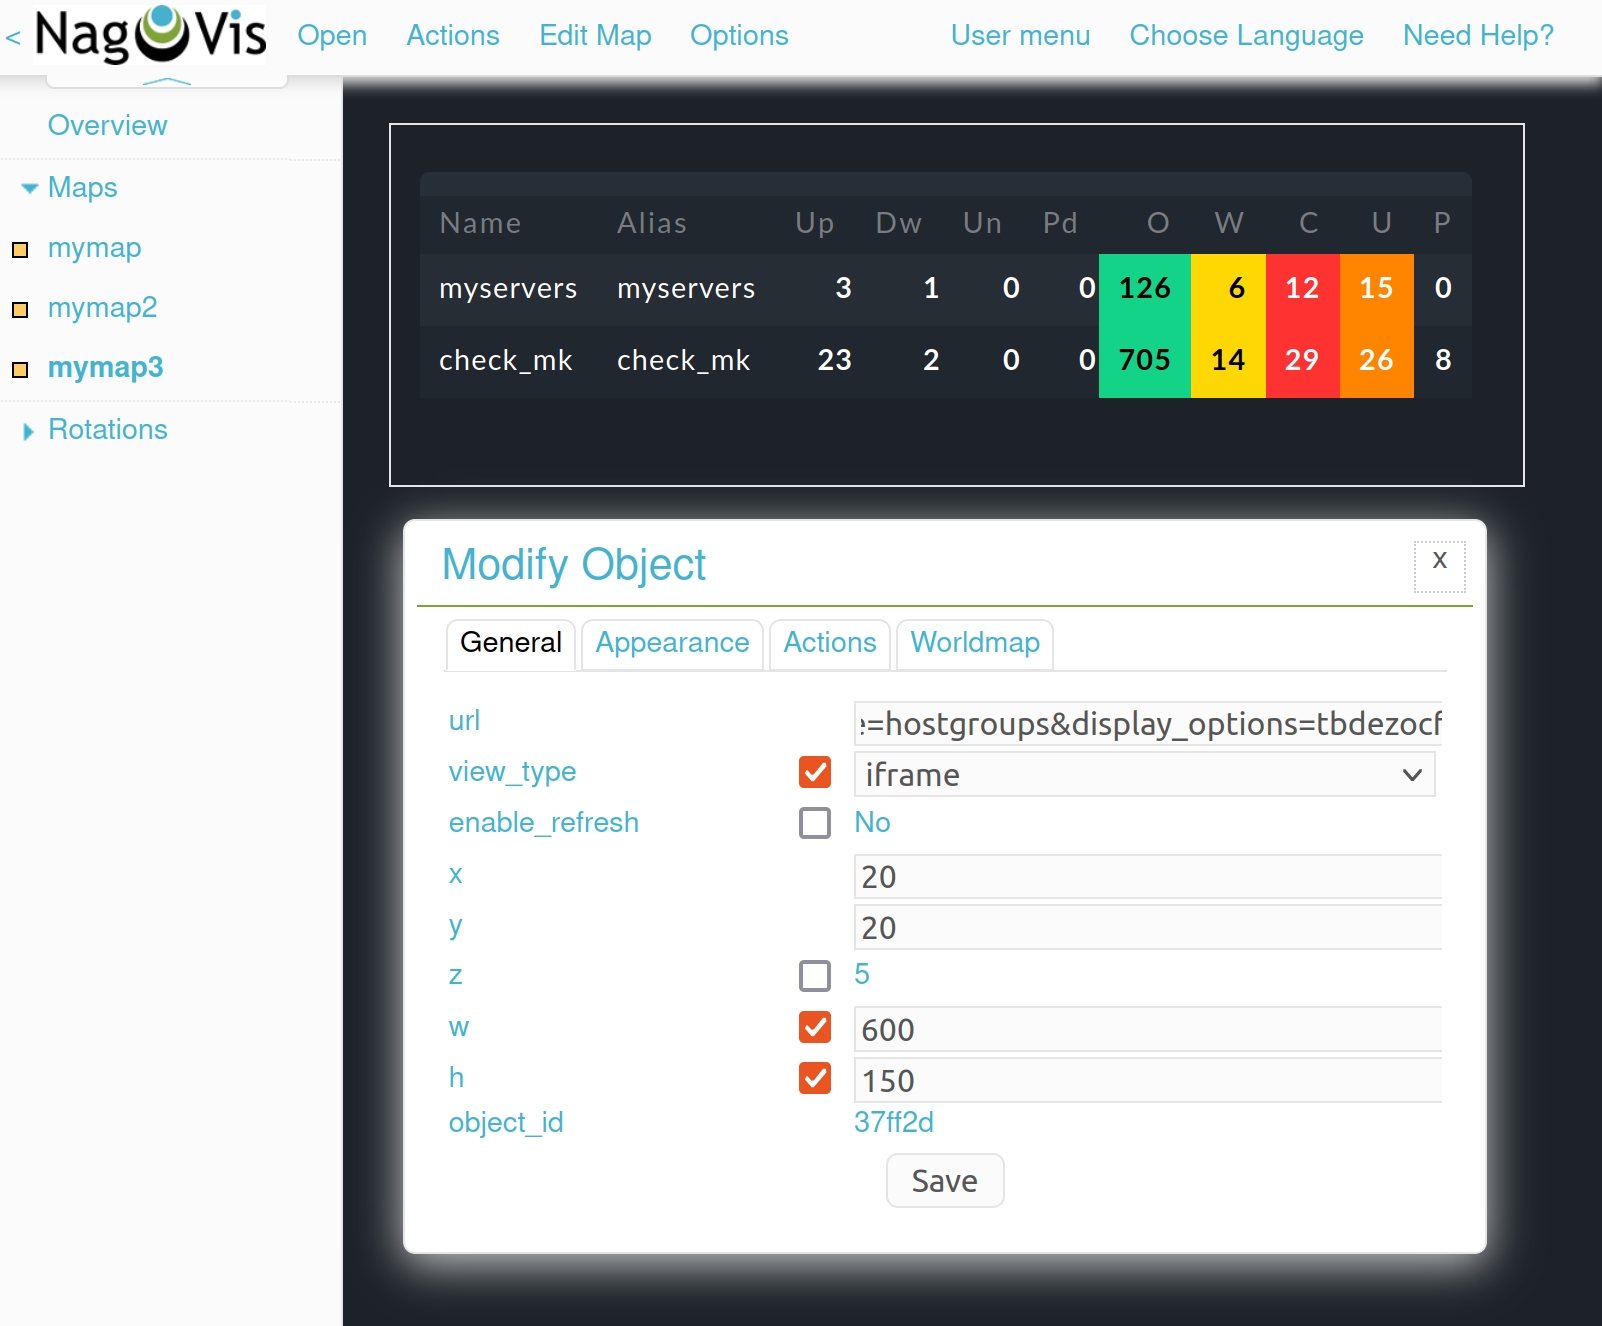The image size is (1602, 1326).
Task: Open the view_type iframe dropdown
Action: pyautogui.click(x=1145, y=775)
